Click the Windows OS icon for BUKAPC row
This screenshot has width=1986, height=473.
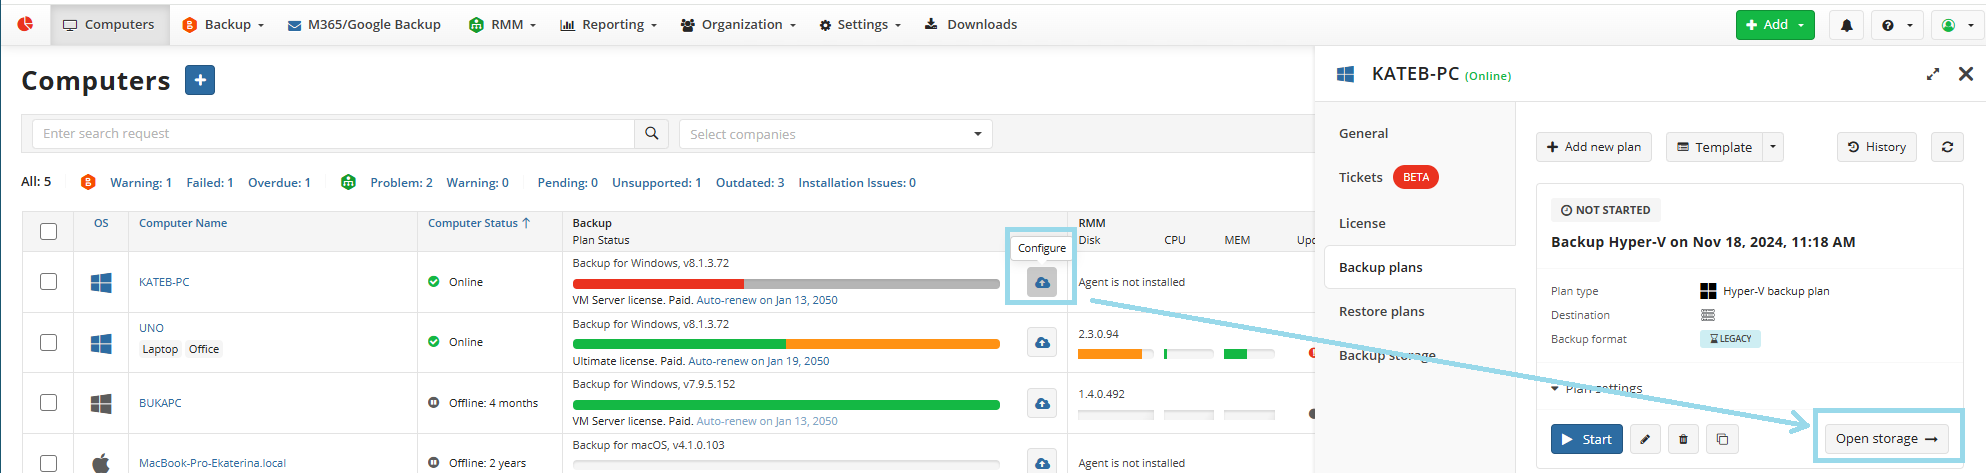(101, 403)
